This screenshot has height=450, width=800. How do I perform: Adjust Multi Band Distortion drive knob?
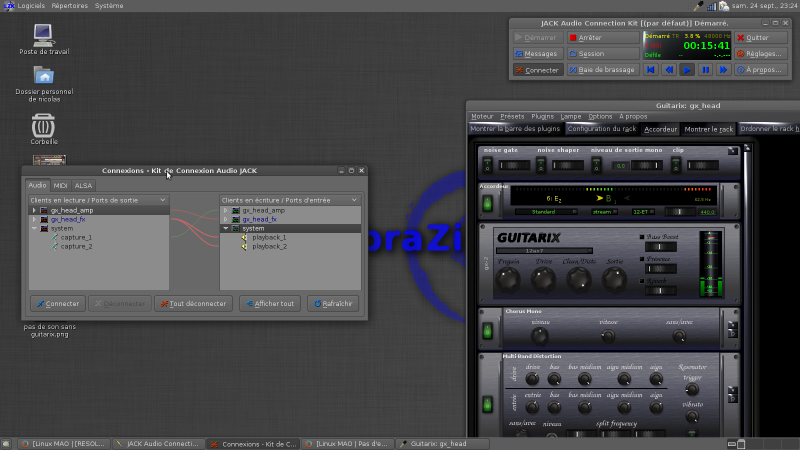pyautogui.click(x=532, y=379)
